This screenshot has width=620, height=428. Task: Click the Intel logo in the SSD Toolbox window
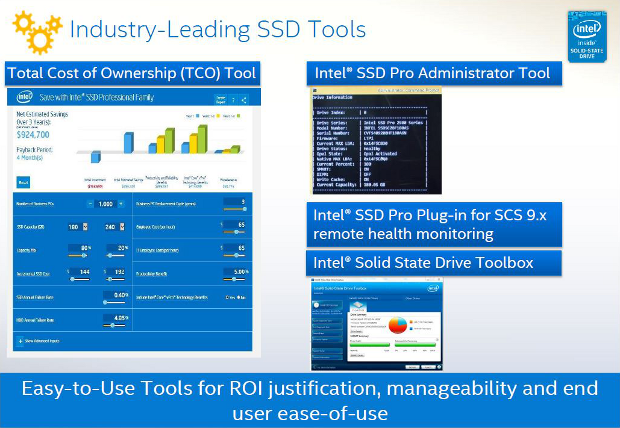(x=433, y=288)
